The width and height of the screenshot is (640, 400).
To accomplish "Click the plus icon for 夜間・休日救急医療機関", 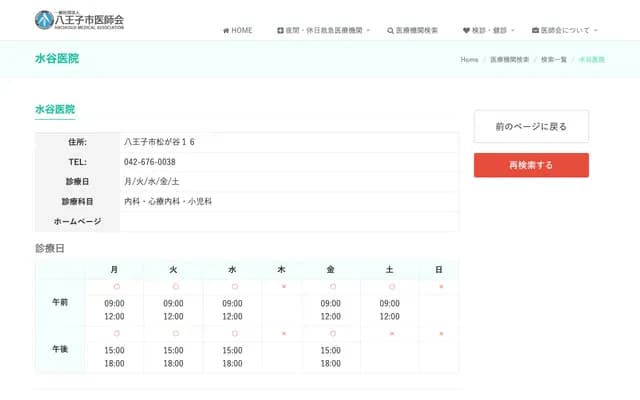I will 280,31.
